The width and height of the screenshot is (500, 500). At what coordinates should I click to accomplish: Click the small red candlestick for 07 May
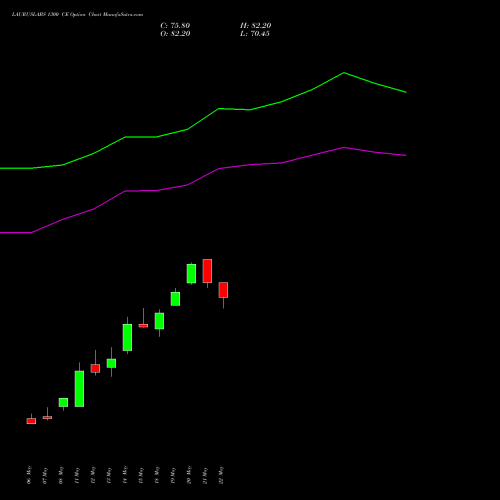47,417
